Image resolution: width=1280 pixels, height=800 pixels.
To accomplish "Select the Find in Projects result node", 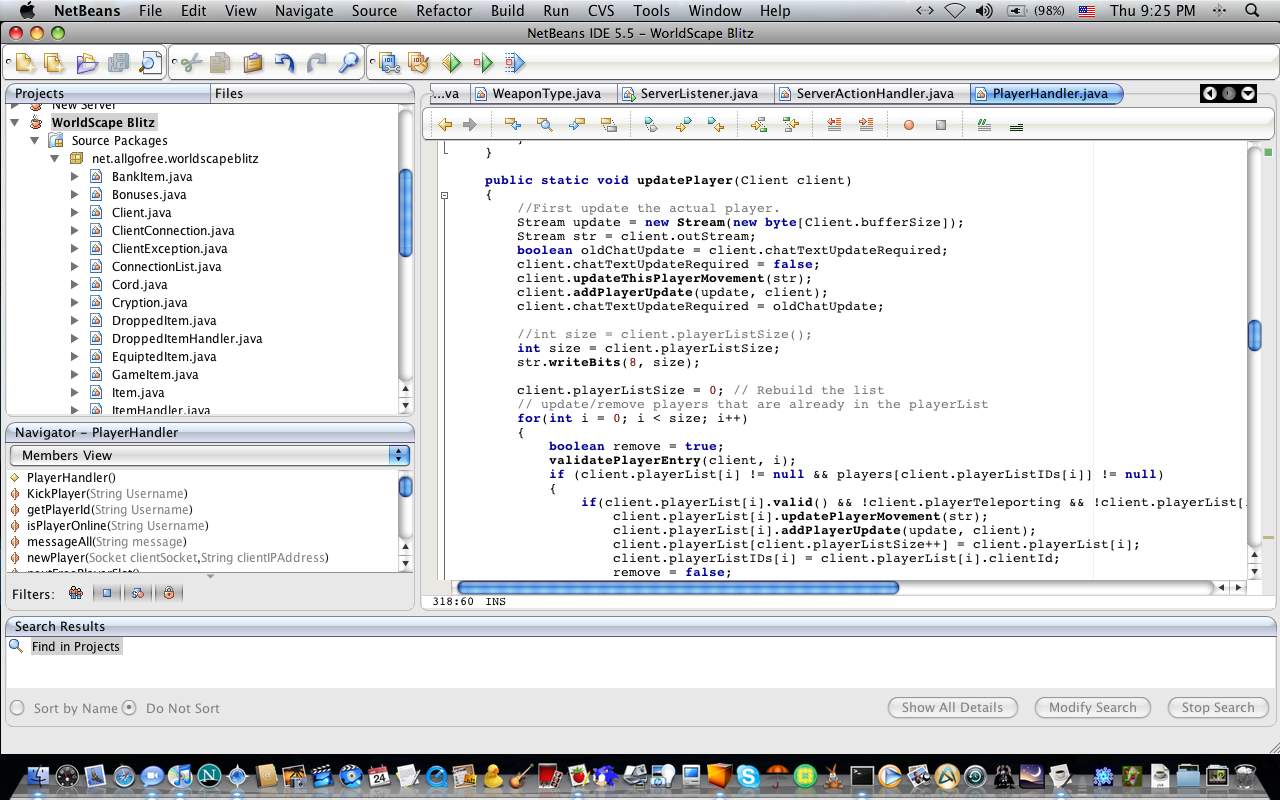I will point(75,647).
